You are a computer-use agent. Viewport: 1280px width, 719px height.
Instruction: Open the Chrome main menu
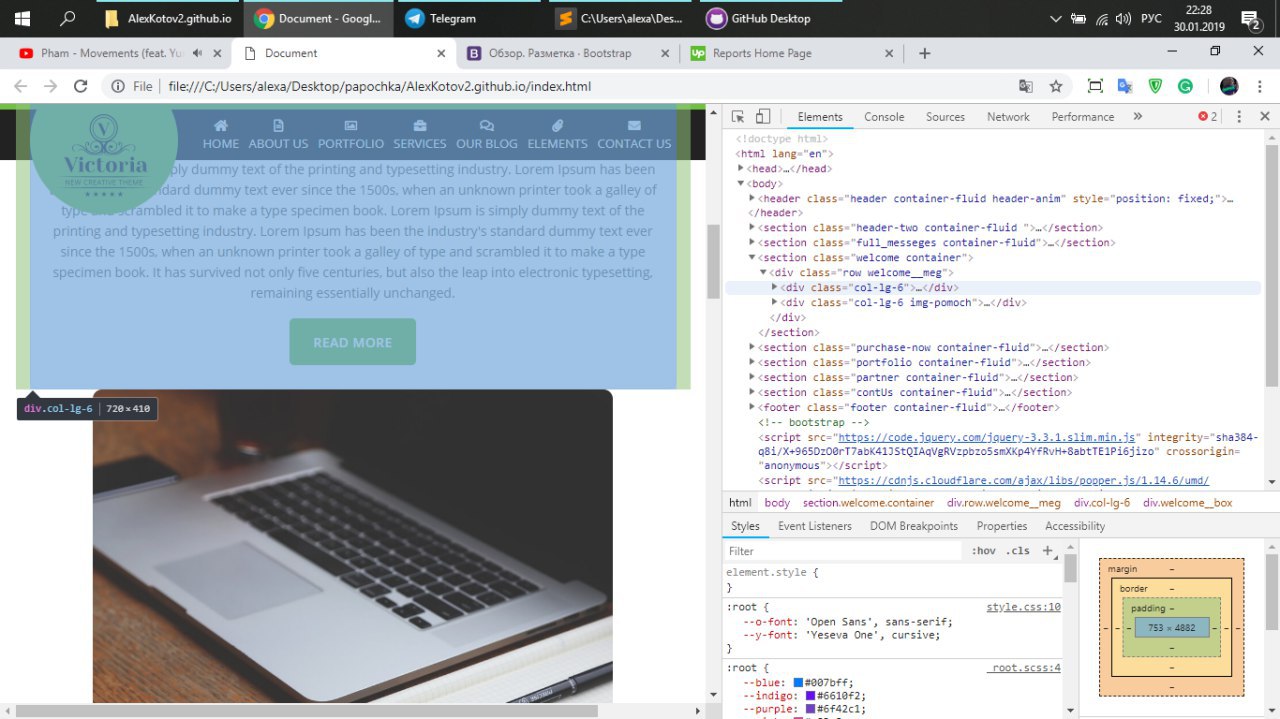(x=1260, y=86)
